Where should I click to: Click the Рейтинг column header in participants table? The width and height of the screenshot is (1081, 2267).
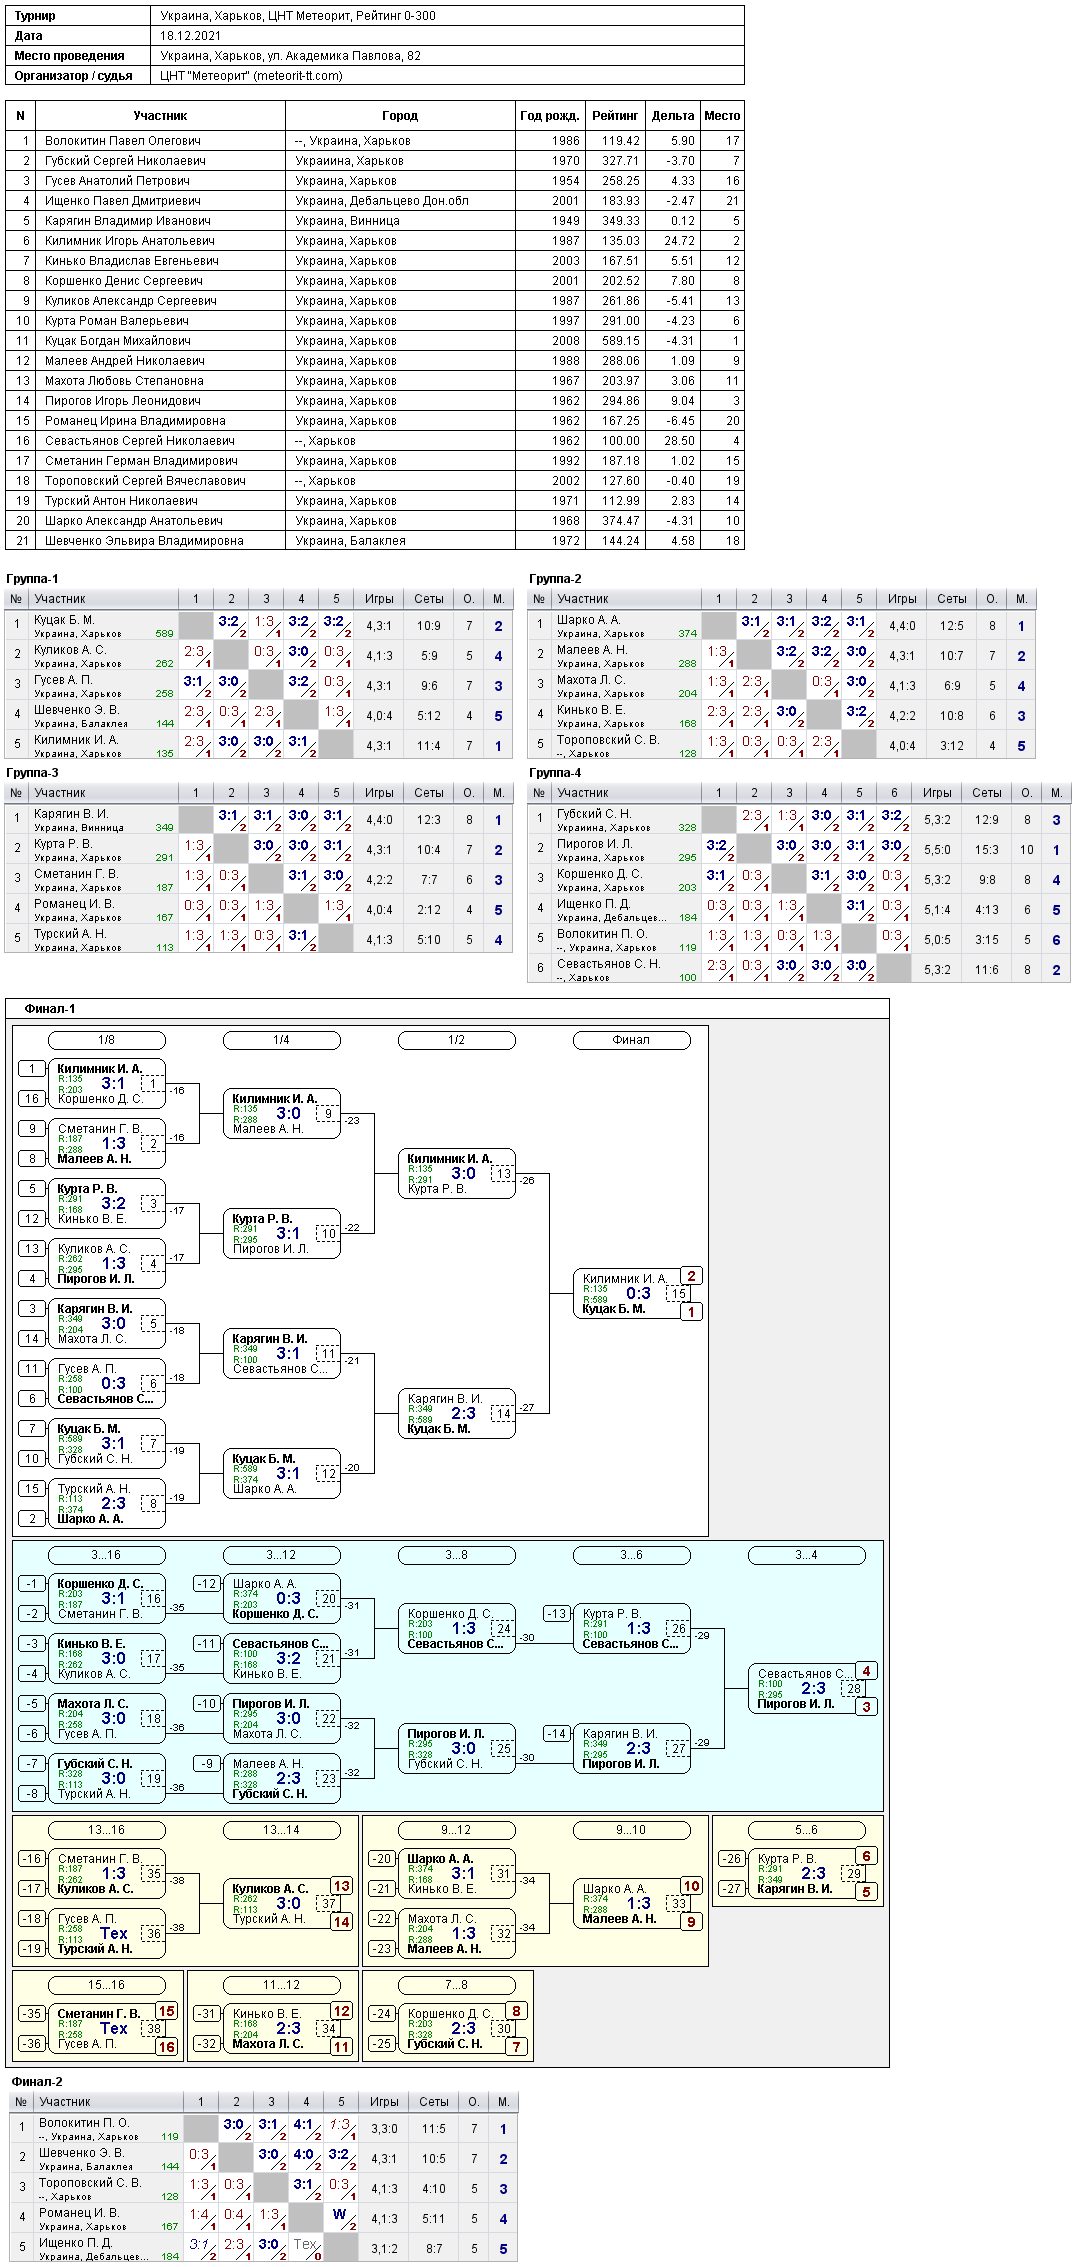(x=615, y=116)
